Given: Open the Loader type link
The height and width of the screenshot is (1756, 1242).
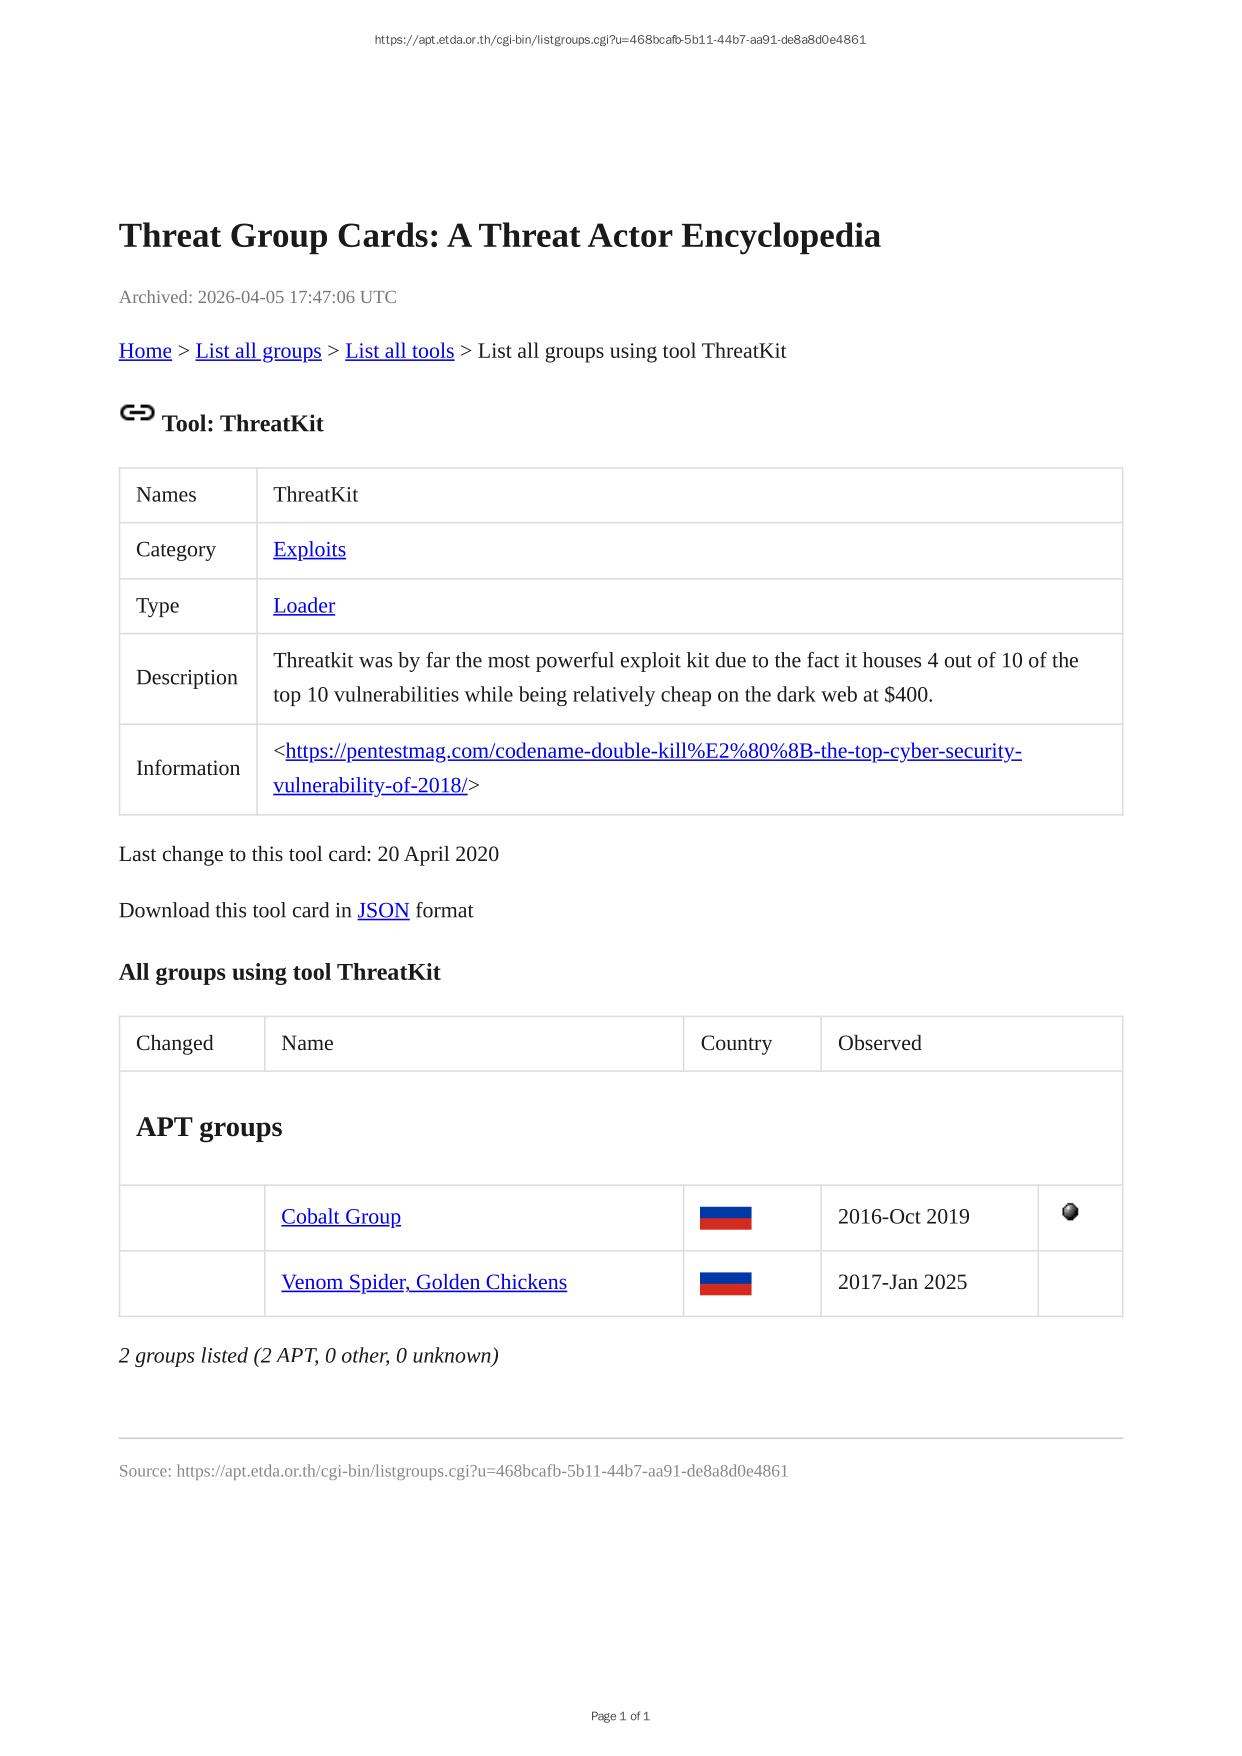Looking at the screenshot, I should tap(304, 606).
